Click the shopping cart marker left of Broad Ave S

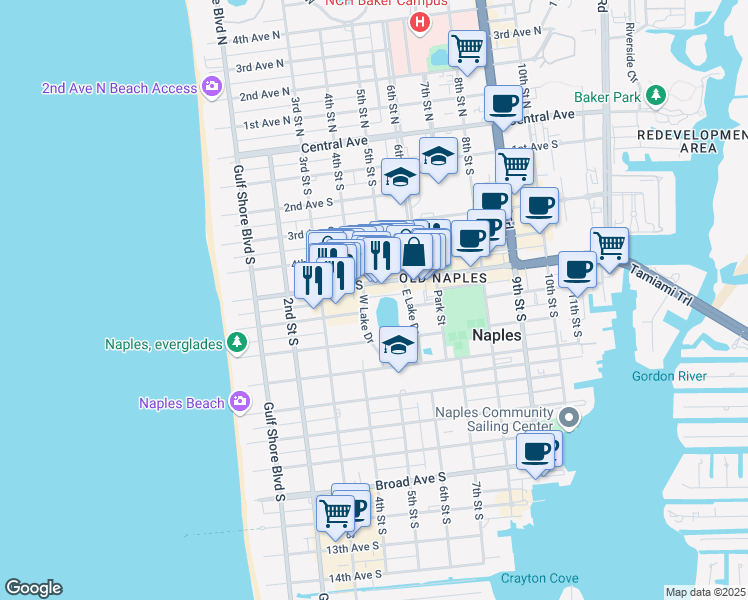[x=335, y=514]
